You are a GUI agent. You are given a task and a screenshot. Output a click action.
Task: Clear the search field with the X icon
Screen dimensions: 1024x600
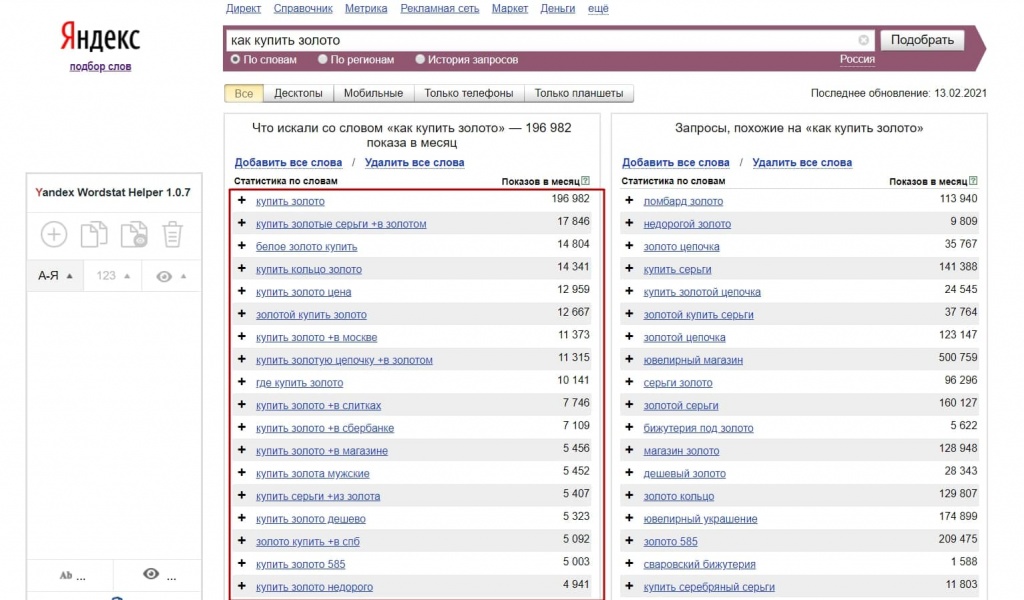tap(864, 41)
